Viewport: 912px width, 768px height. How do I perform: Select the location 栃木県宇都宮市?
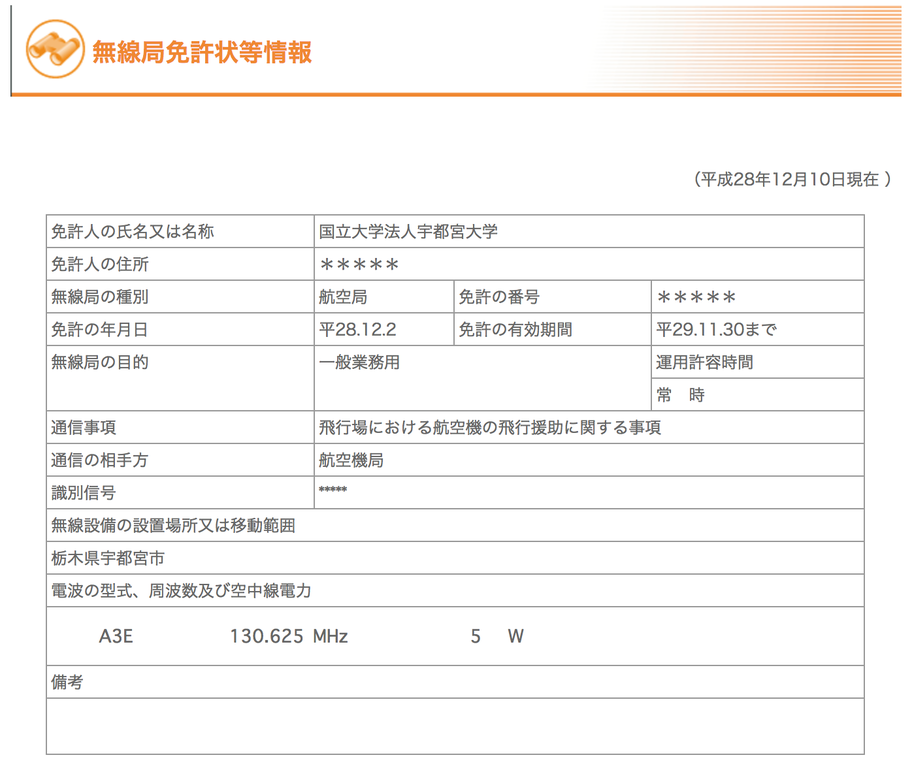tap(108, 558)
